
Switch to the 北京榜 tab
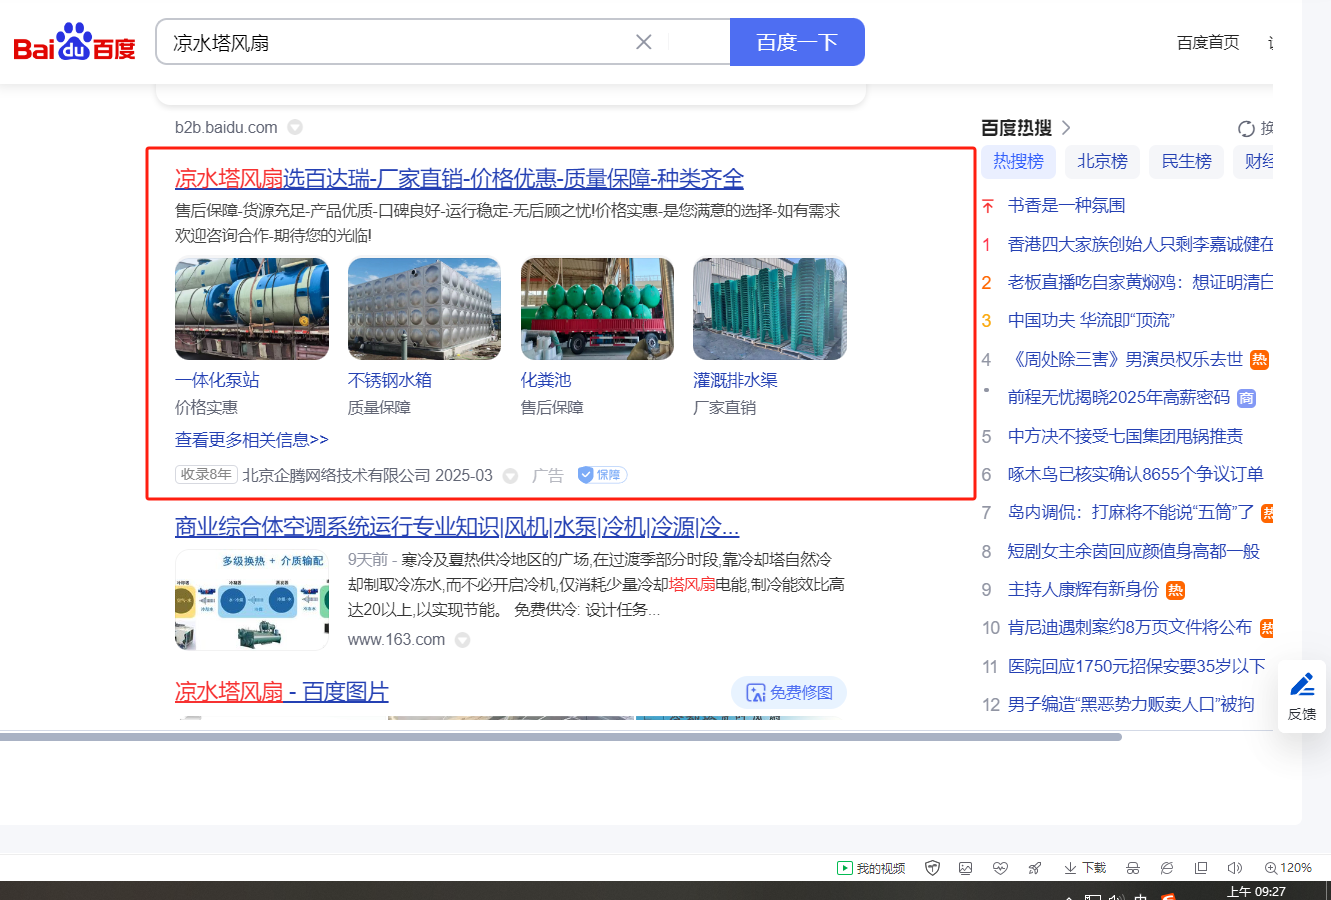(1102, 161)
